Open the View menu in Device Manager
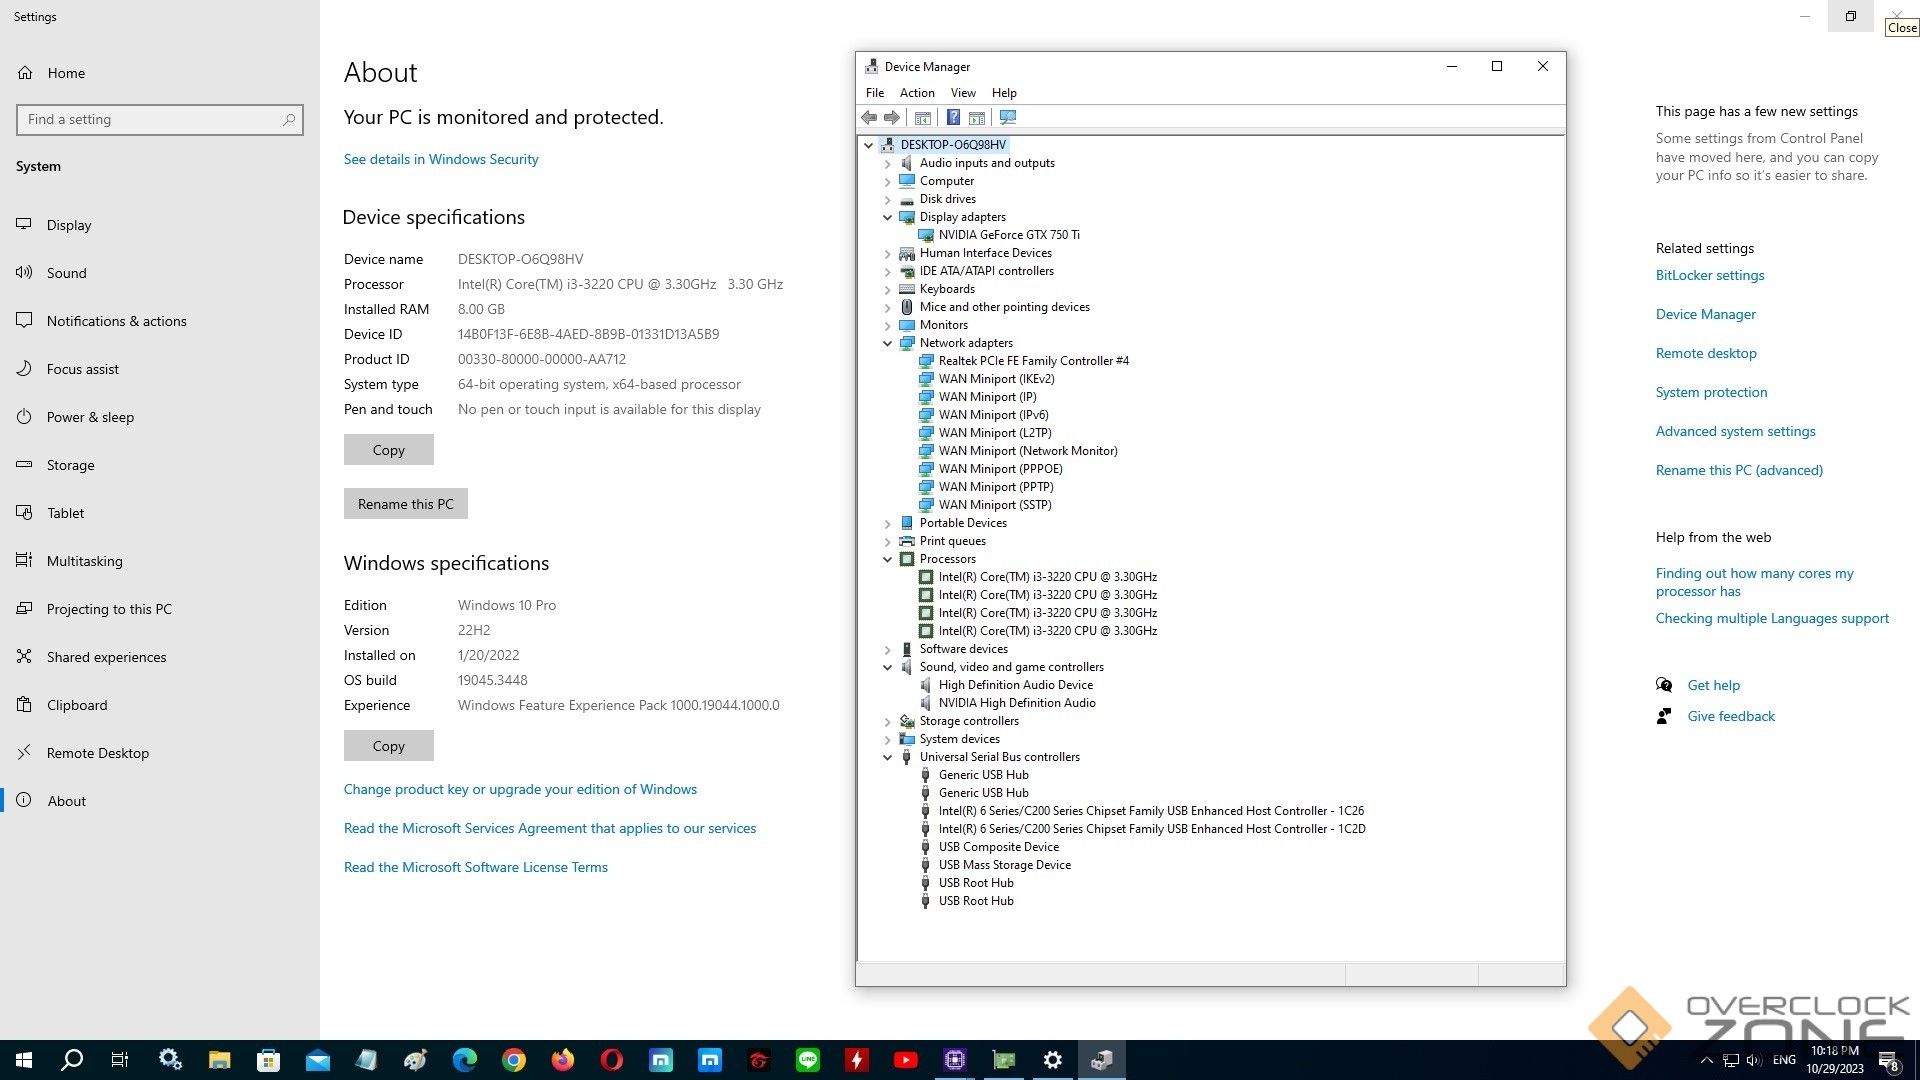 (x=962, y=93)
